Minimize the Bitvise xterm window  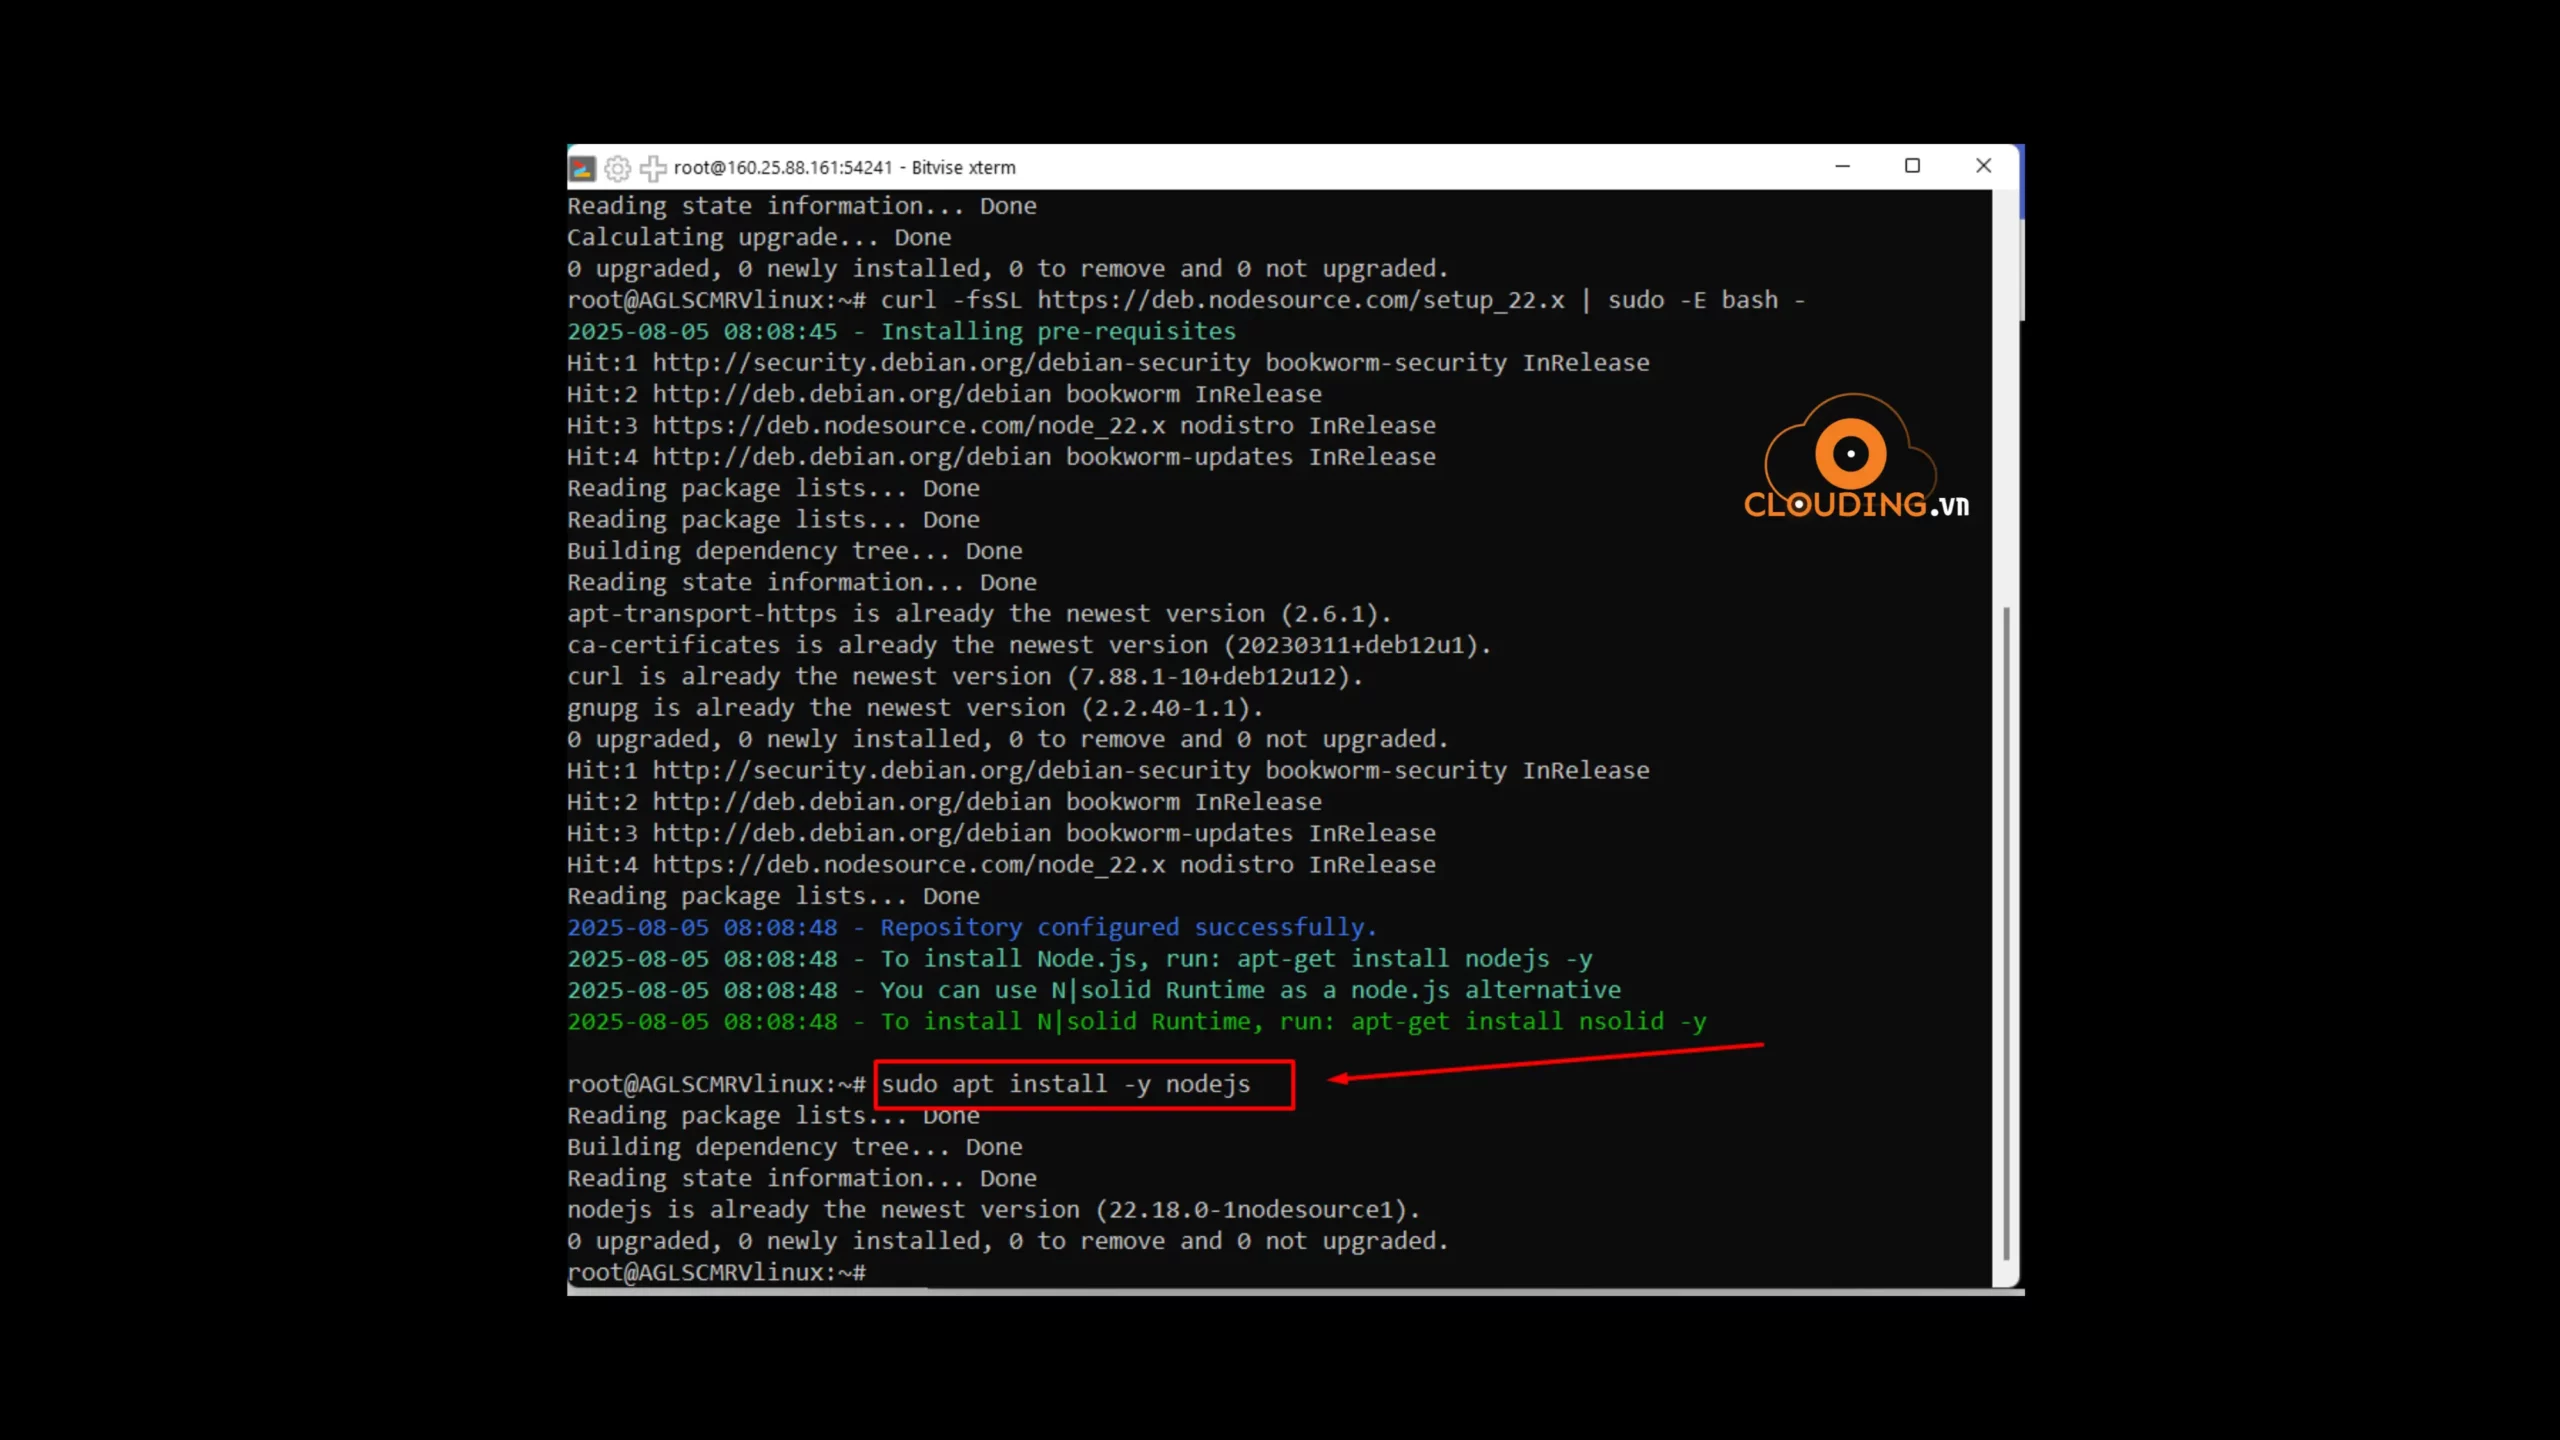click(x=1843, y=166)
